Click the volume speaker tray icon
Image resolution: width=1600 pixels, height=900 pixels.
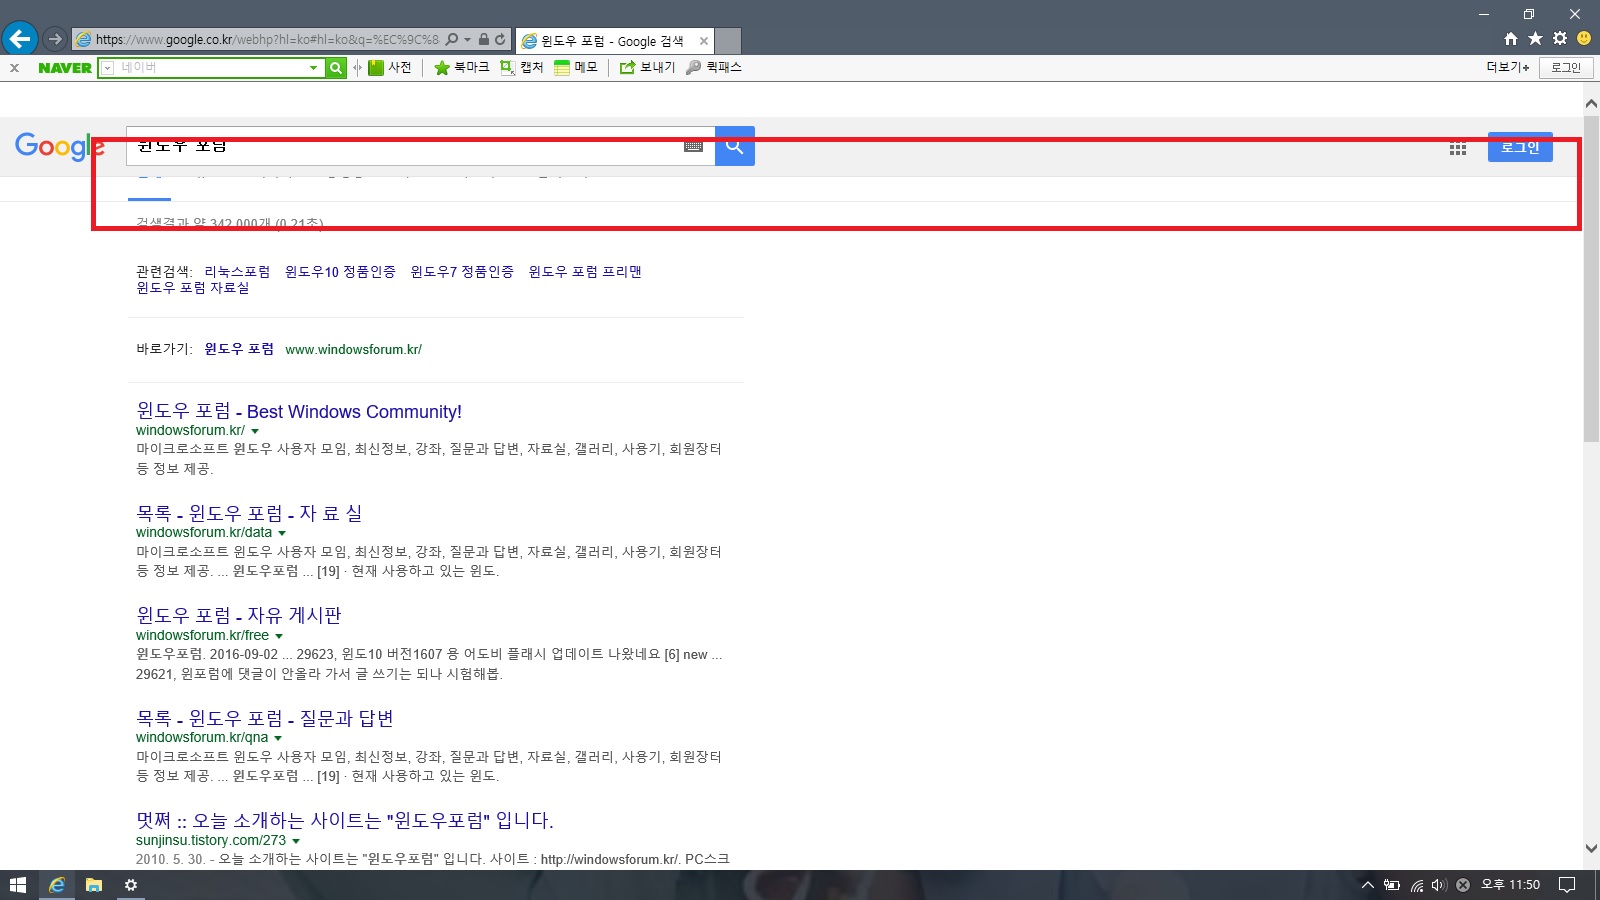[x=1439, y=885]
